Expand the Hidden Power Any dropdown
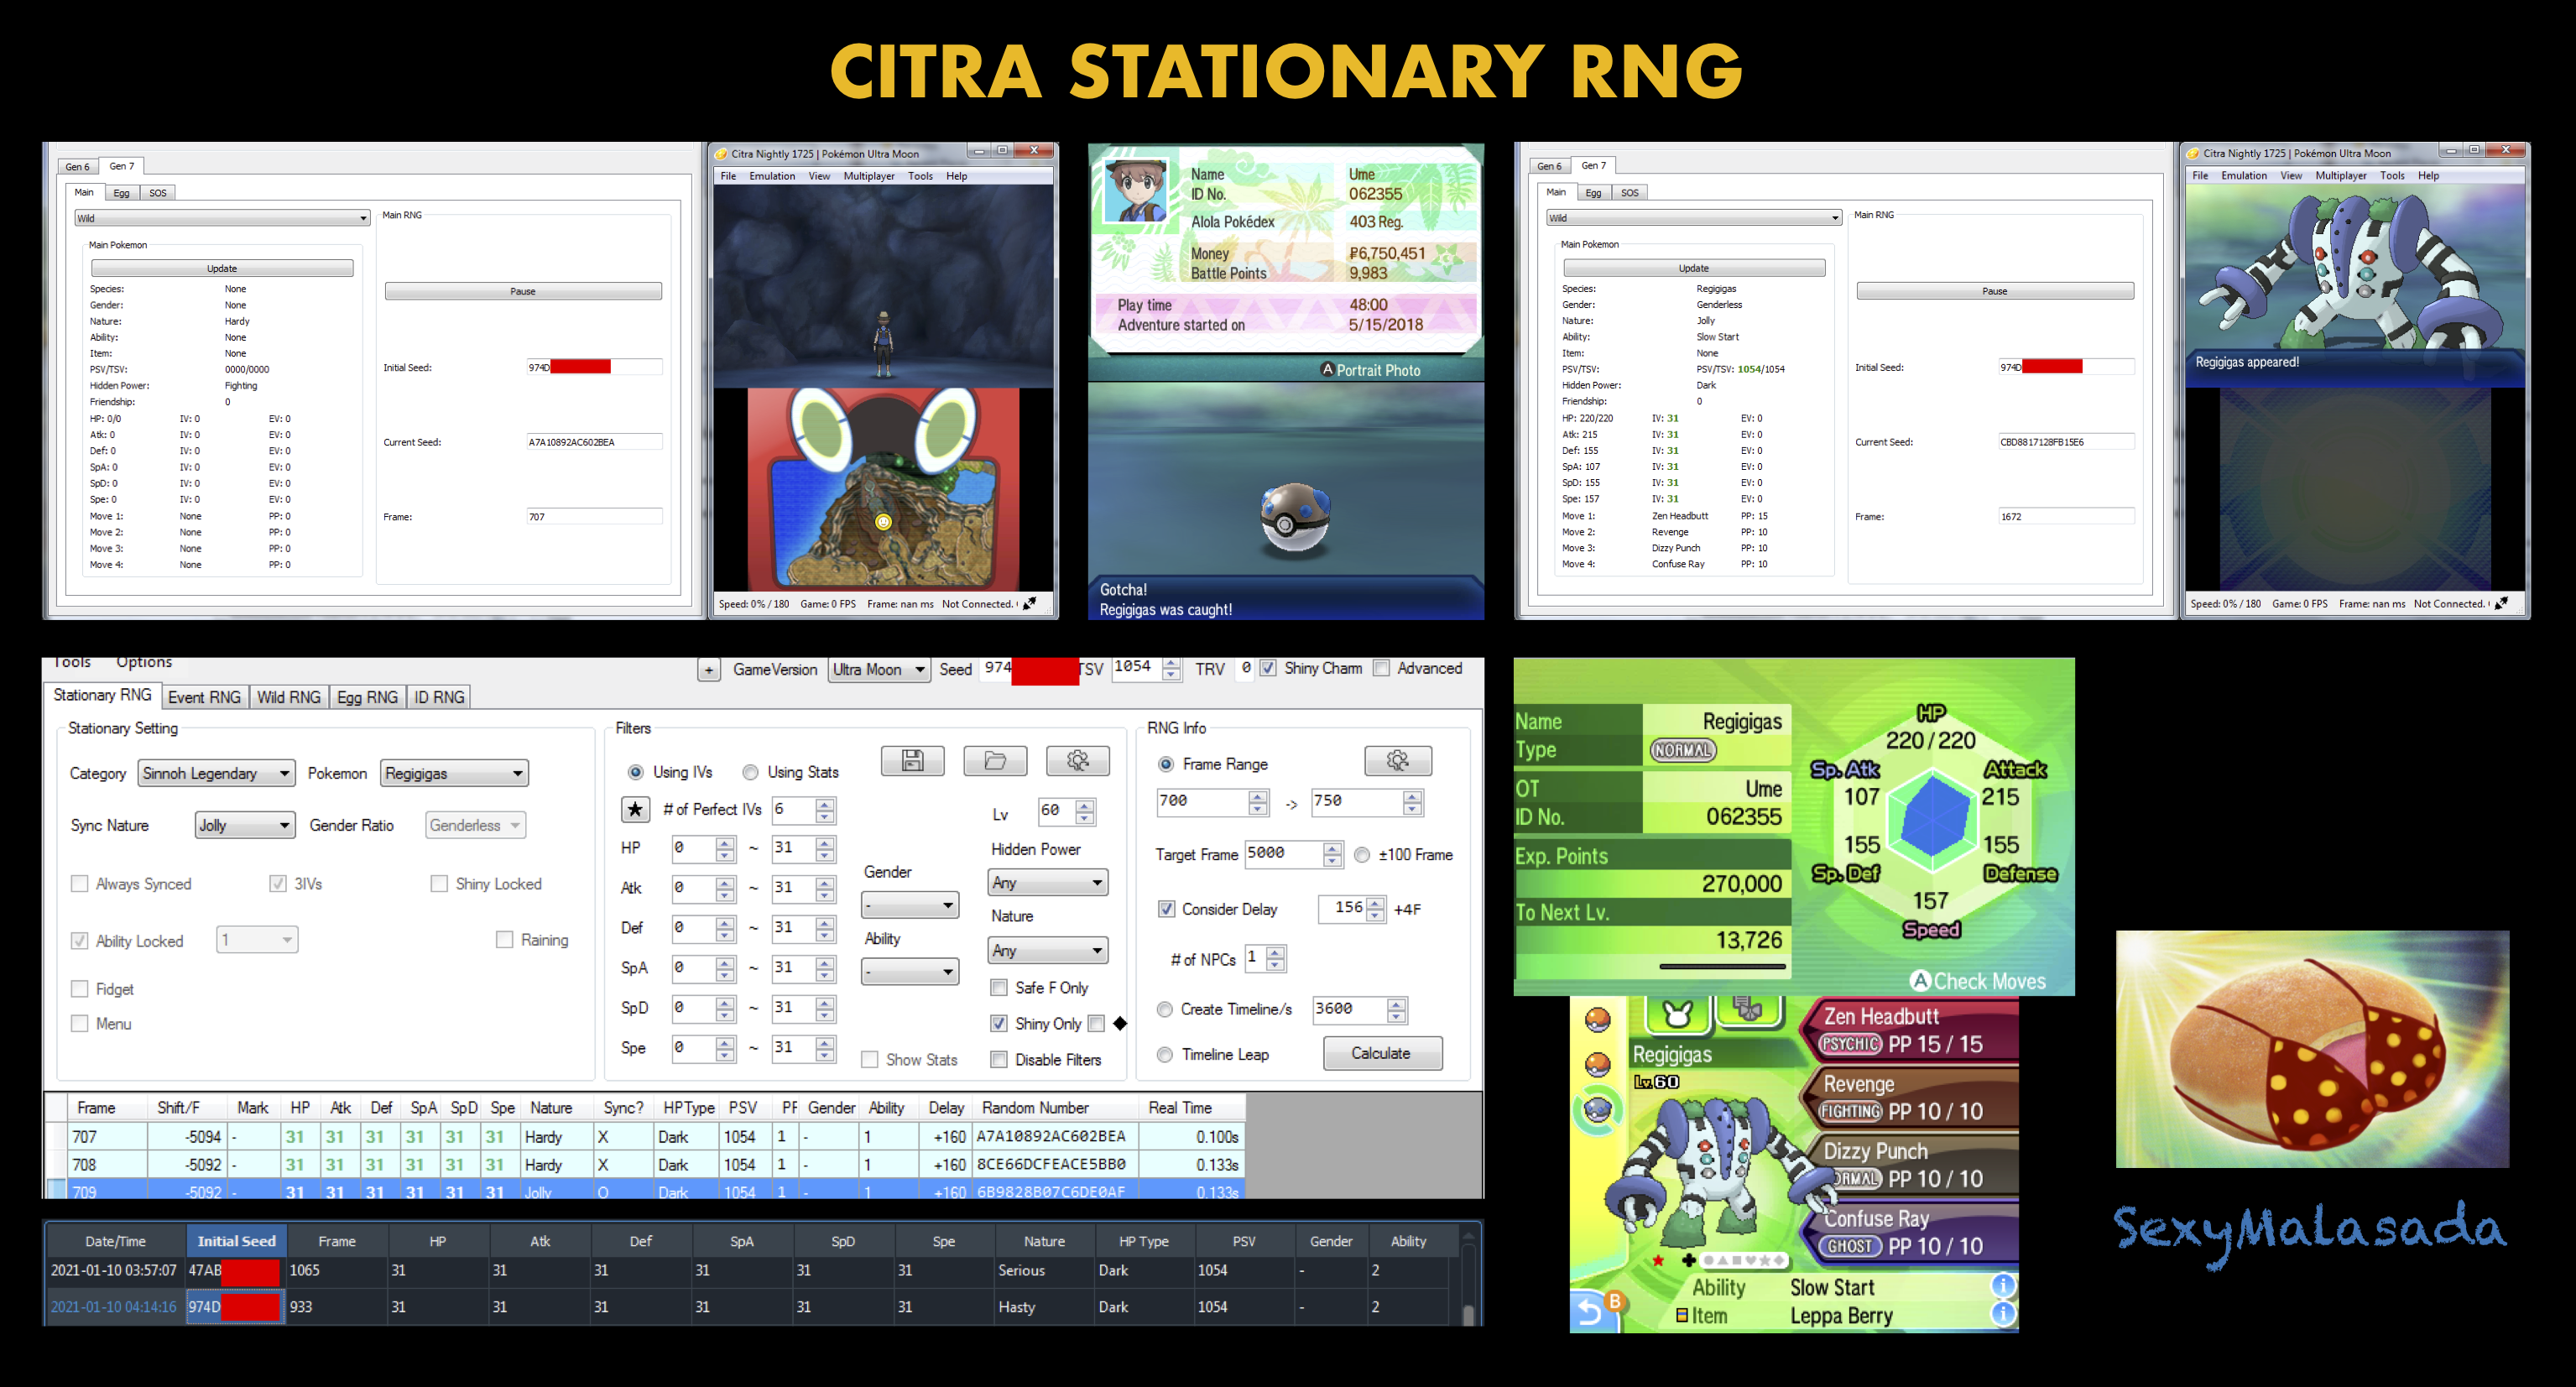This screenshot has width=2576, height=1387. 1047,882
